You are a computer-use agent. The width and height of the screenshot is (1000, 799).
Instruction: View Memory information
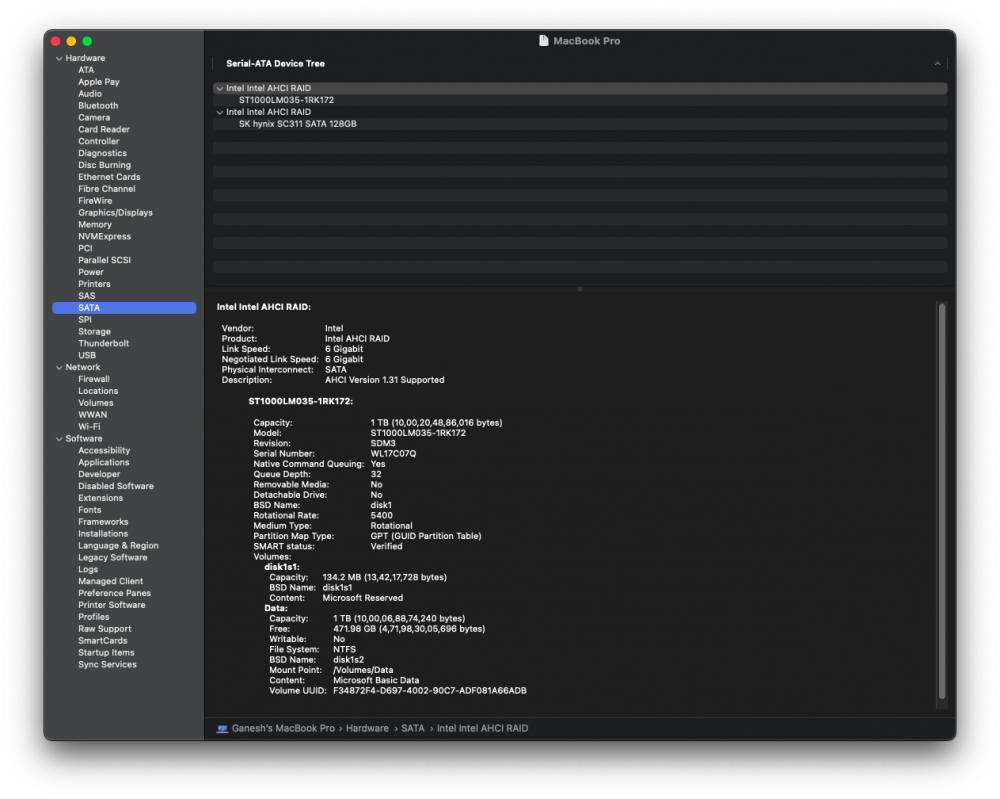95,224
